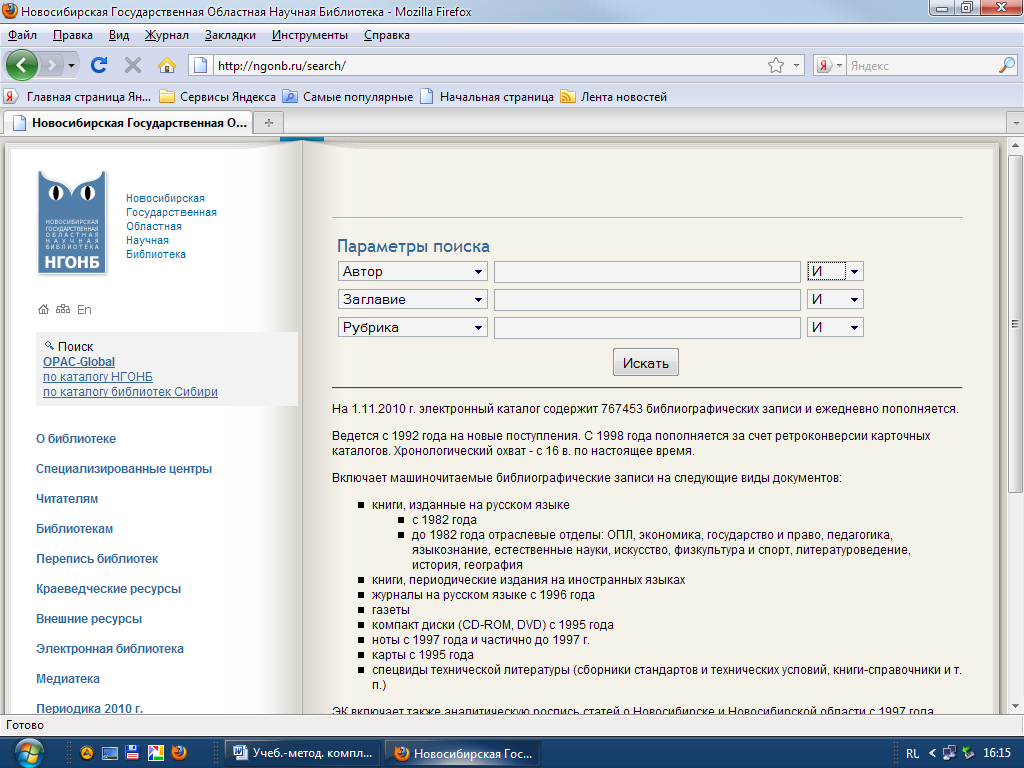The width and height of the screenshot is (1024, 768).
Task: Open the Инструменты menu
Action: tap(310, 35)
